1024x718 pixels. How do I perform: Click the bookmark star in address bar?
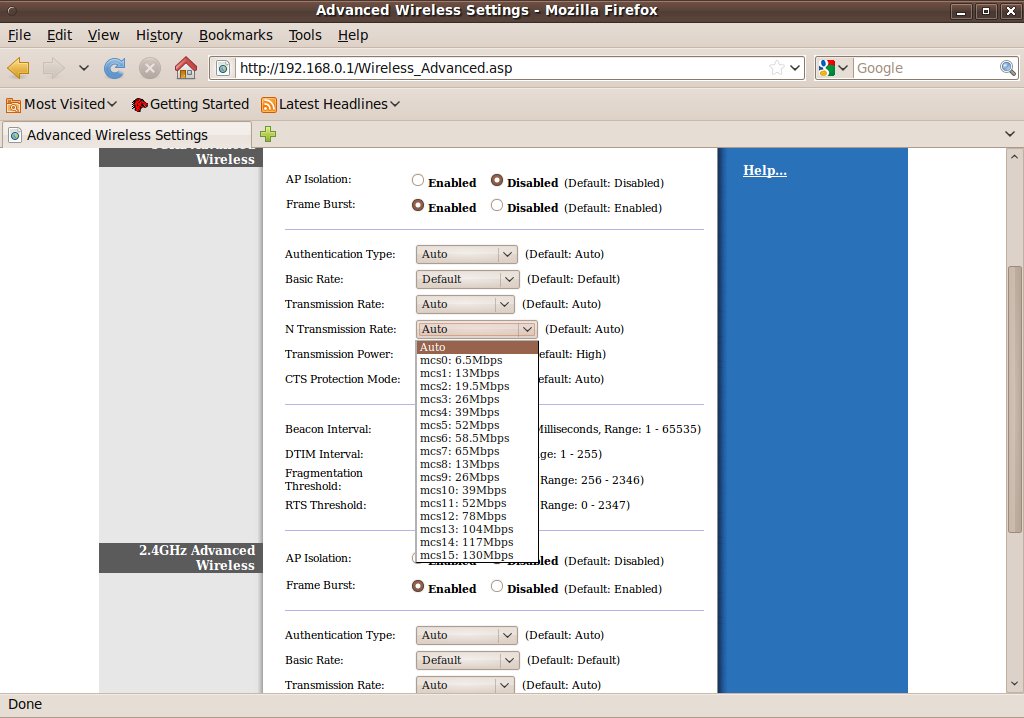click(x=776, y=68)
